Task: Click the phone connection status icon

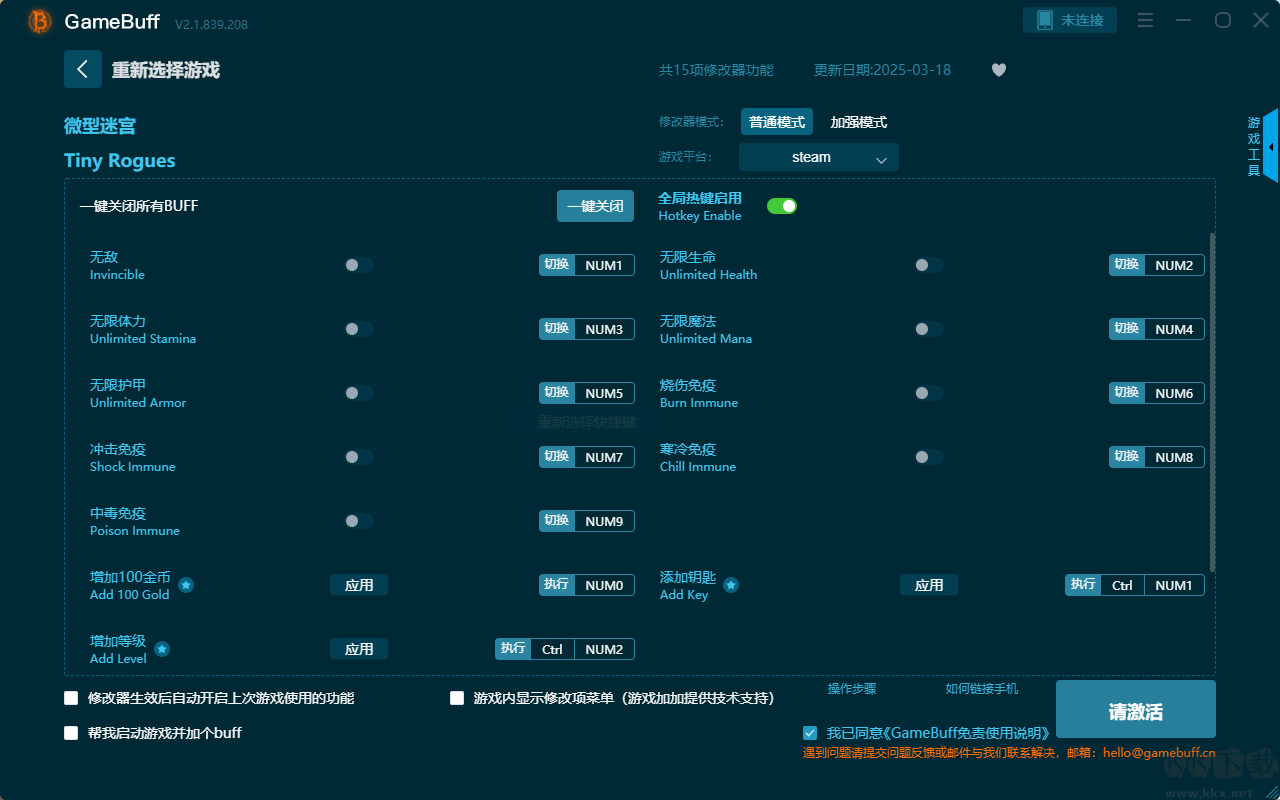Action: pos(1045,20)
